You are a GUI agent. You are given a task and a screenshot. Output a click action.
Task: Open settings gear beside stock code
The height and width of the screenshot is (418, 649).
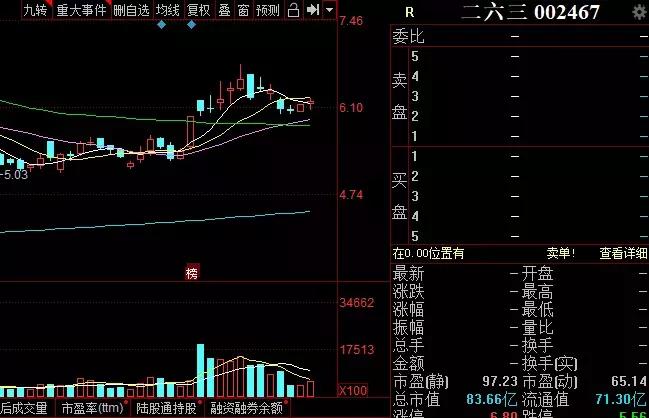(640, 12)
